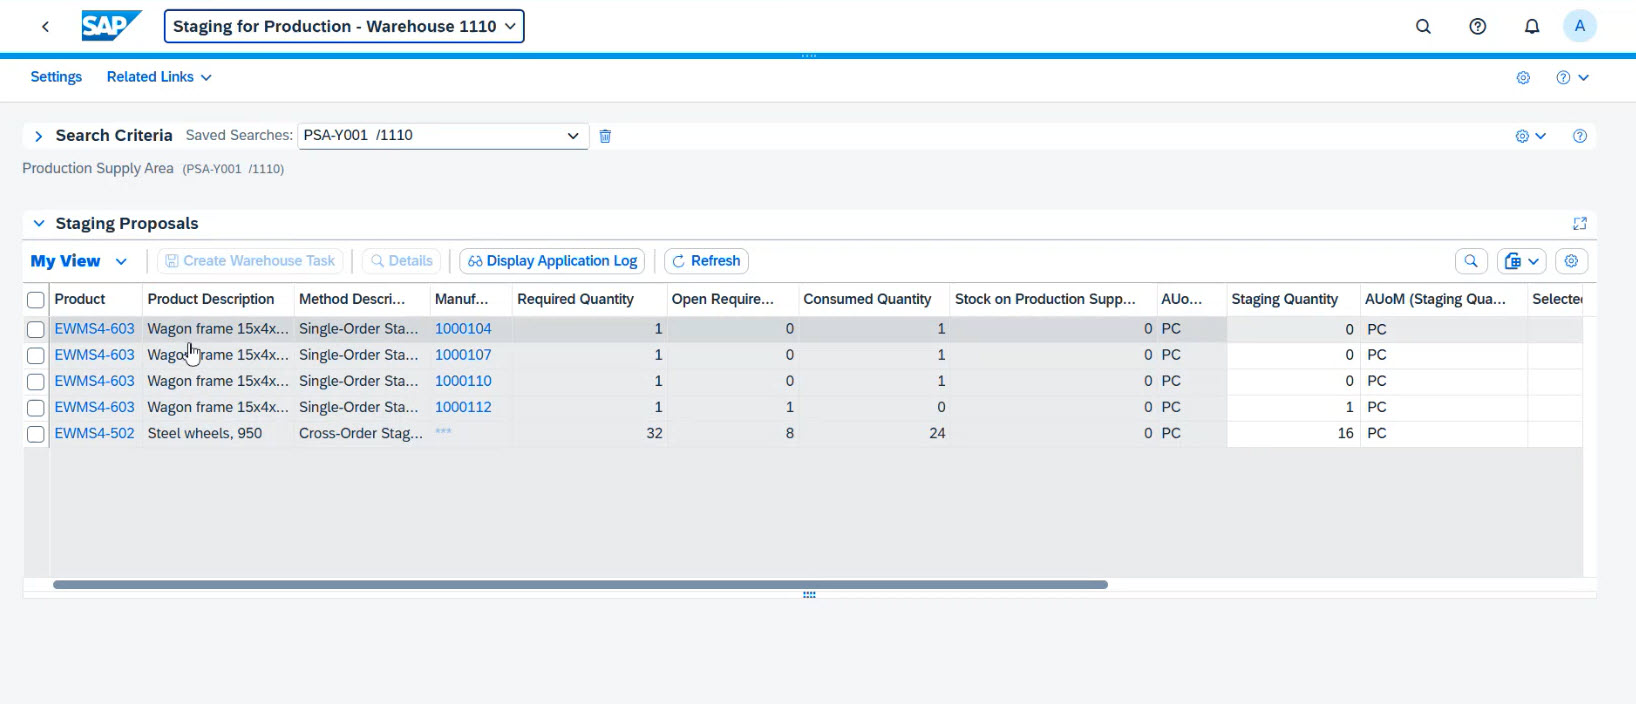This screenshot has height=704, width=1636.
Task: Open the user avatar menu
Action: point(1579,27)
